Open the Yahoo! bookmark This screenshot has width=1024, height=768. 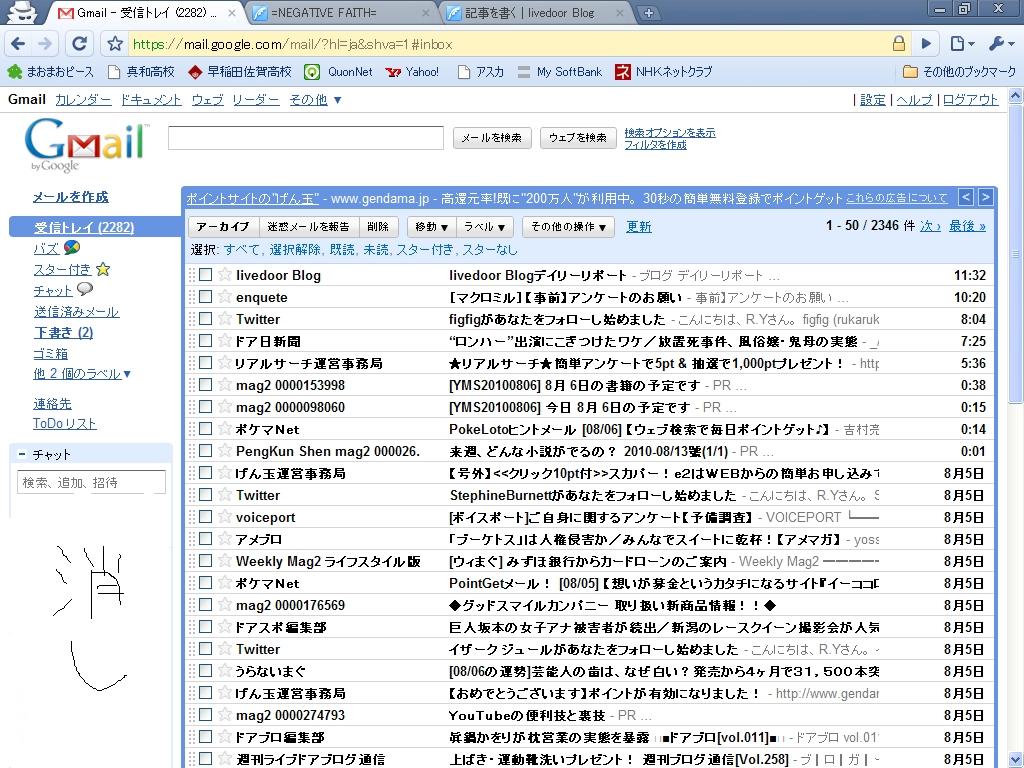point(413,72)
